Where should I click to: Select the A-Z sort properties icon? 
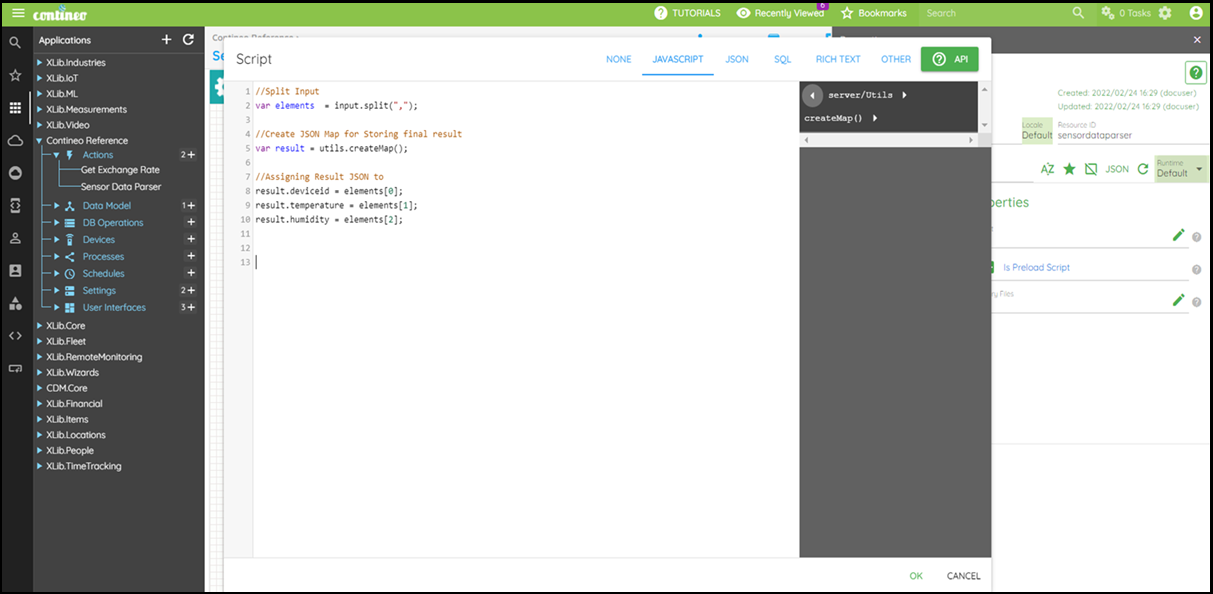coord(1048,169)
